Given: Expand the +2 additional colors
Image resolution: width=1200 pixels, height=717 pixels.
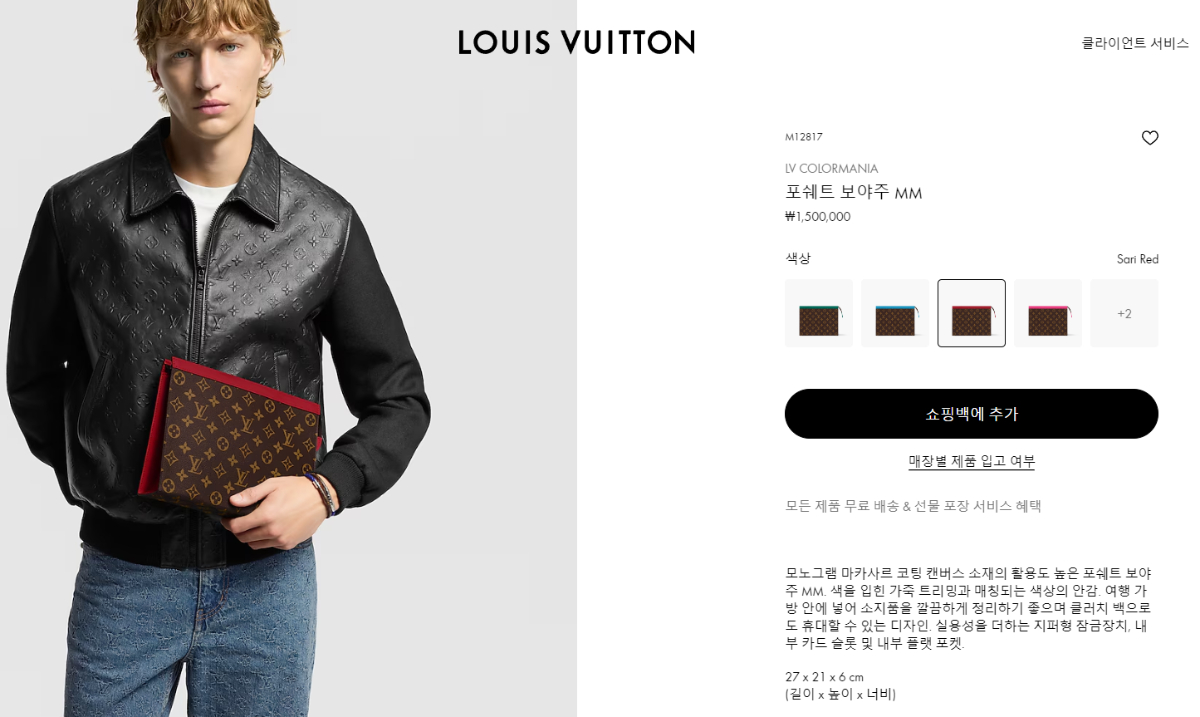Looking at the screenshot, I should [1124, 313].
